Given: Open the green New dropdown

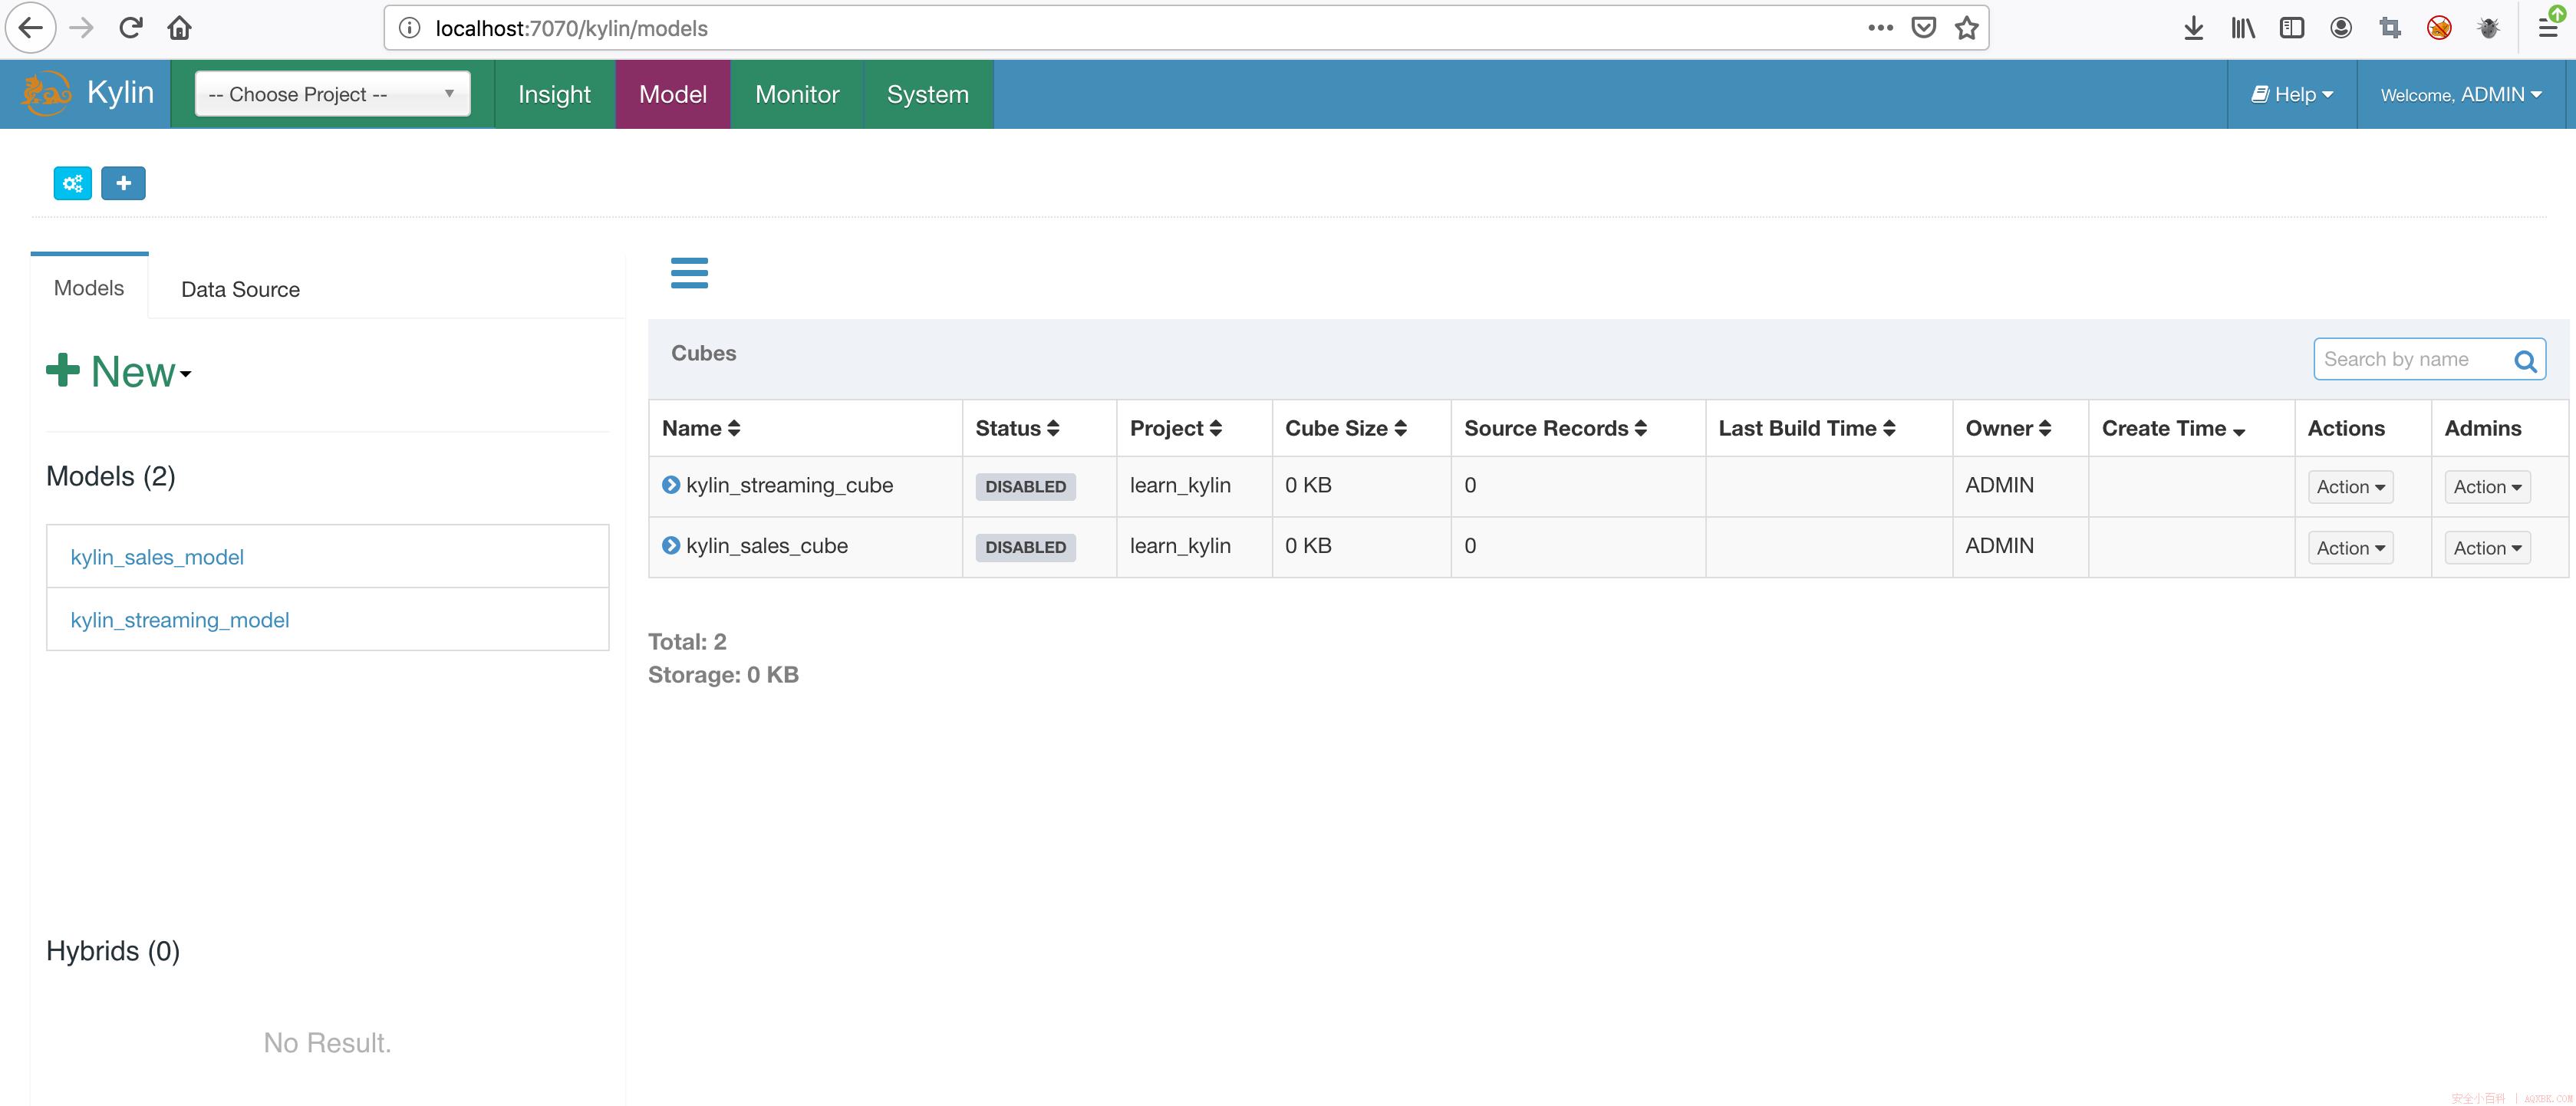Looking at the screenshot, I should point(119,371).
